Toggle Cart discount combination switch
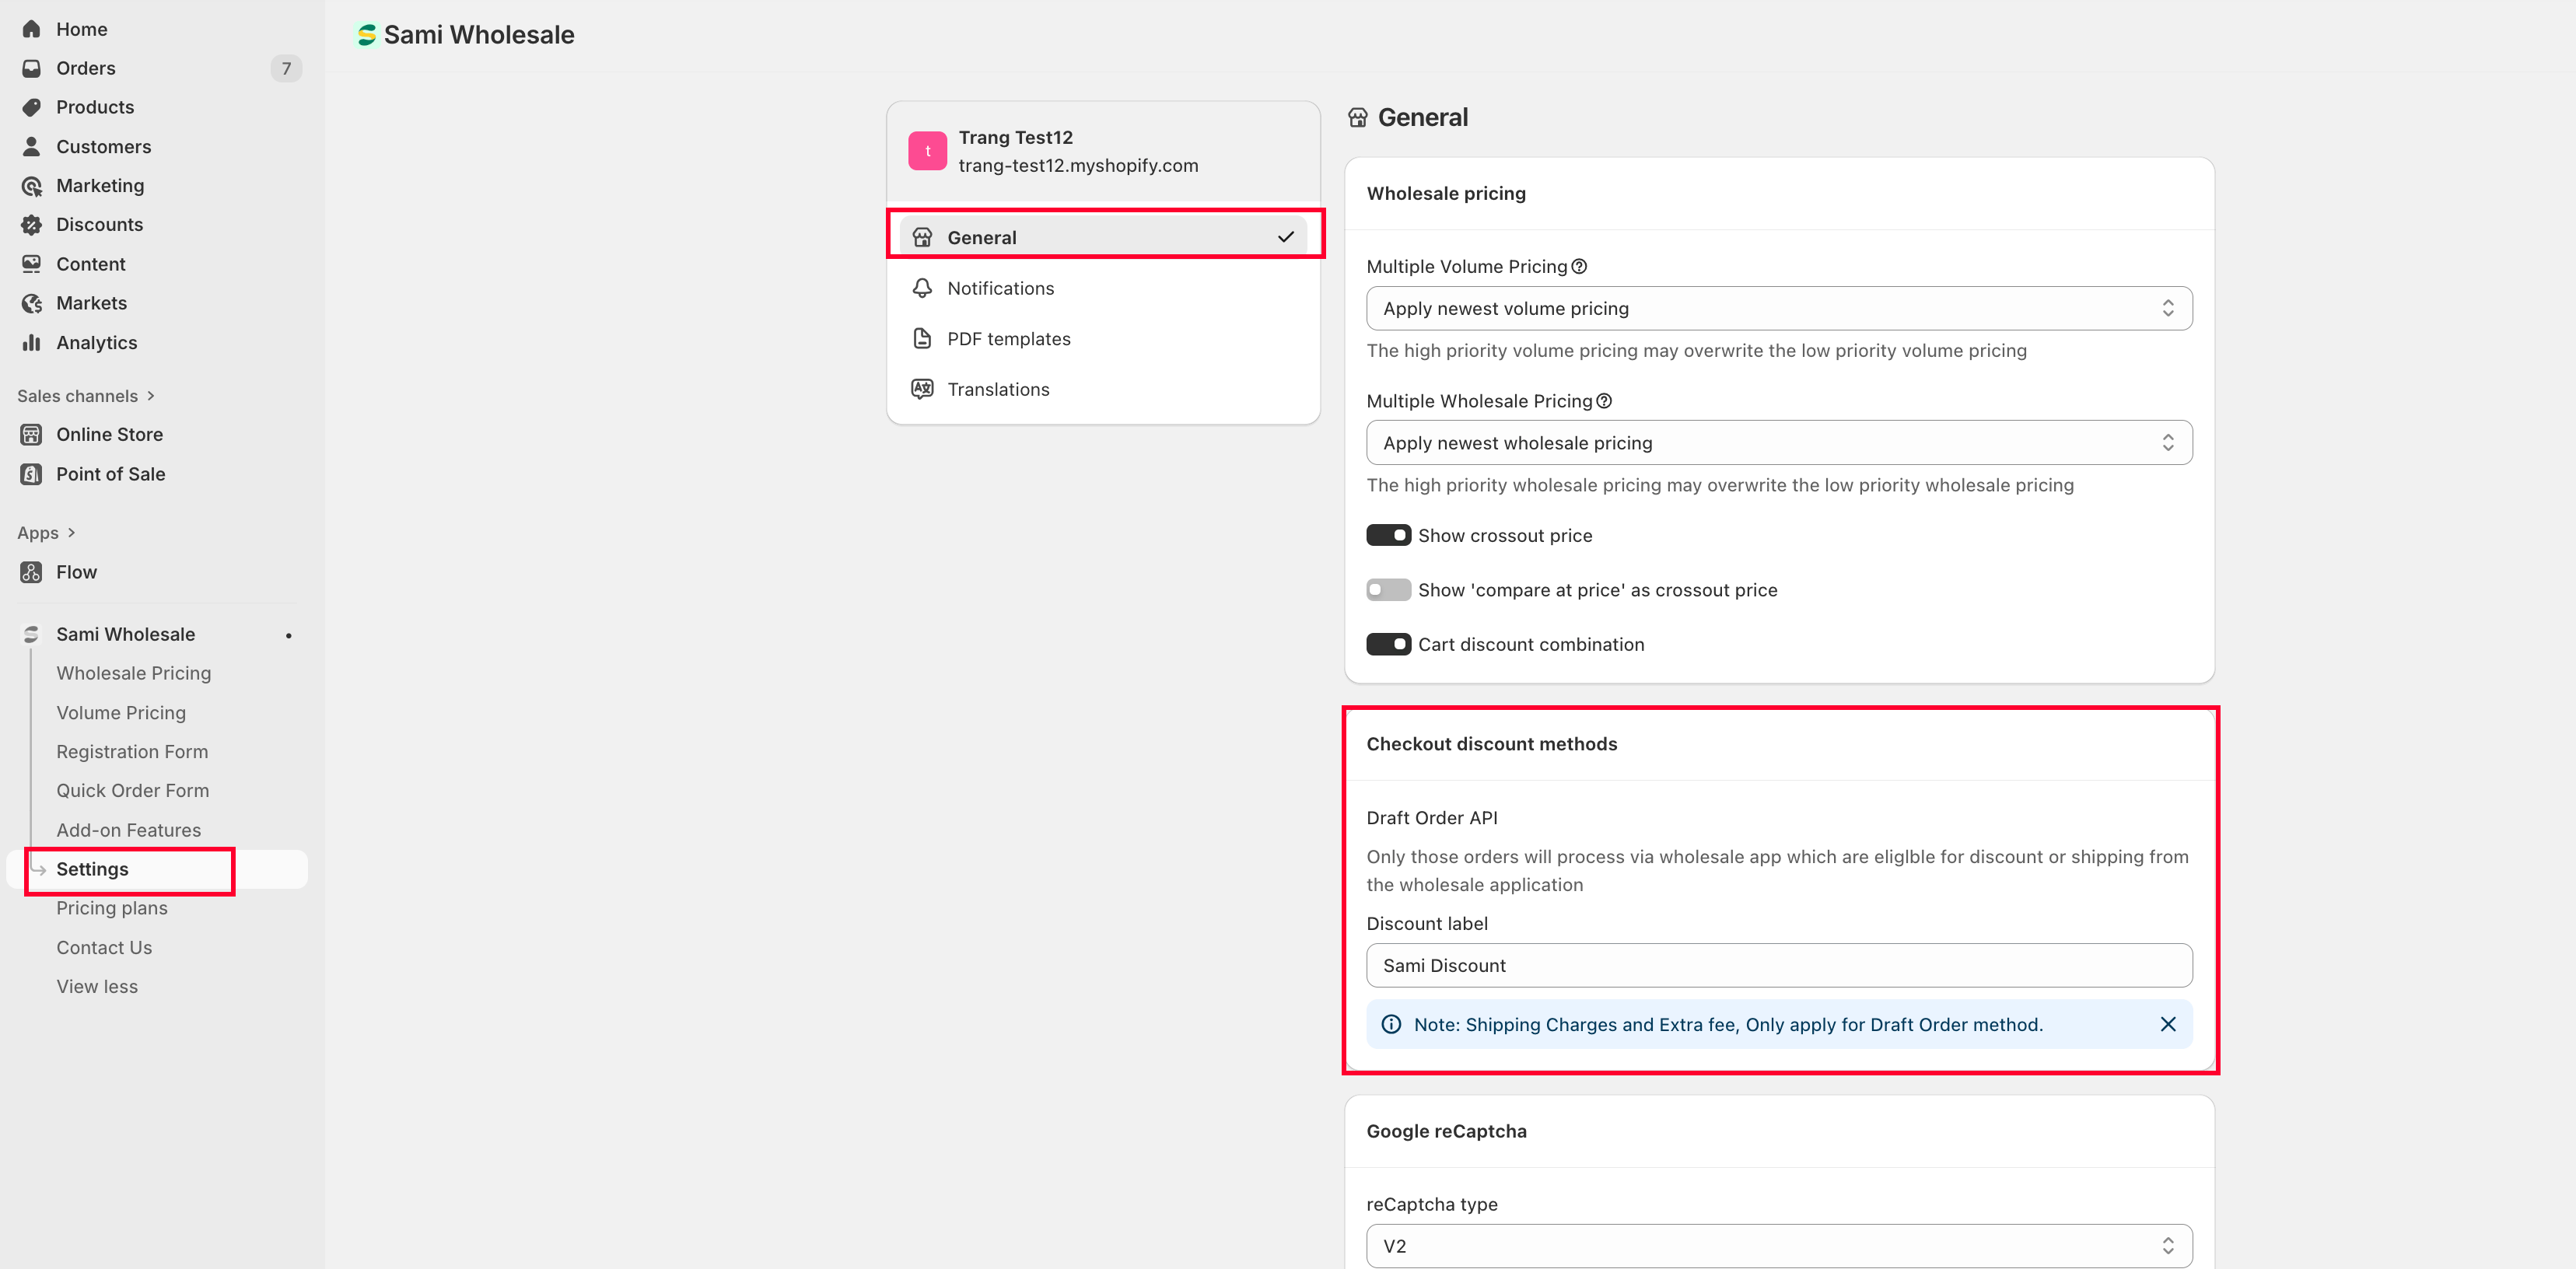The height and width of the screenshot is (1269, 2576). click(x=1388, y=644)
